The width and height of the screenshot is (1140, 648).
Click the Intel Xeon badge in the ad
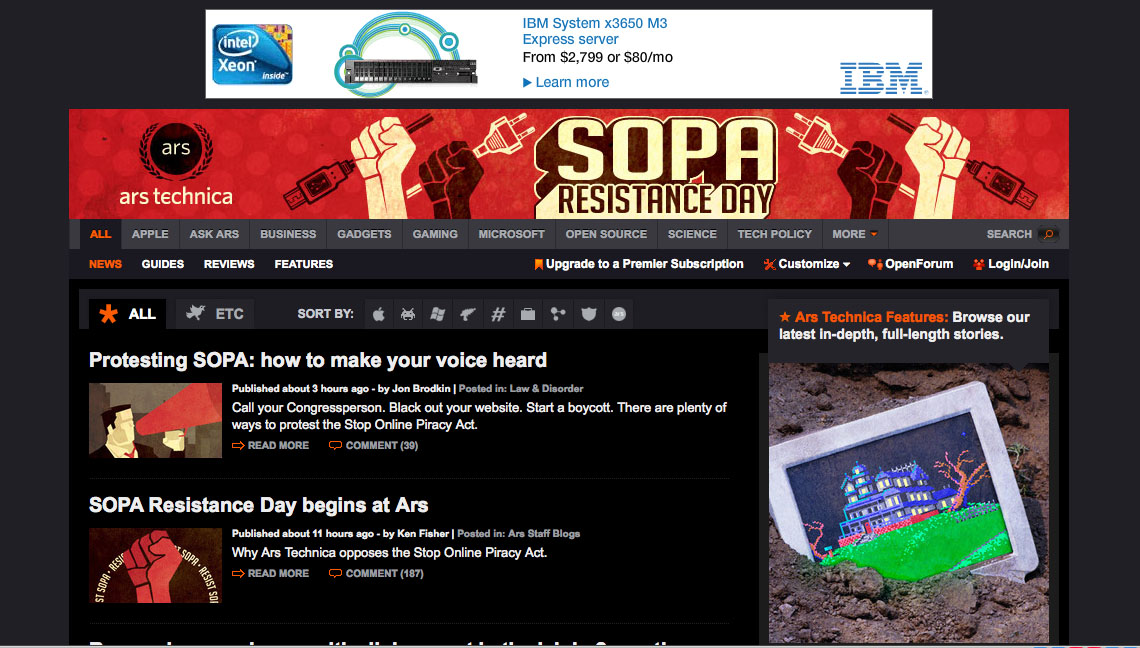252,54
